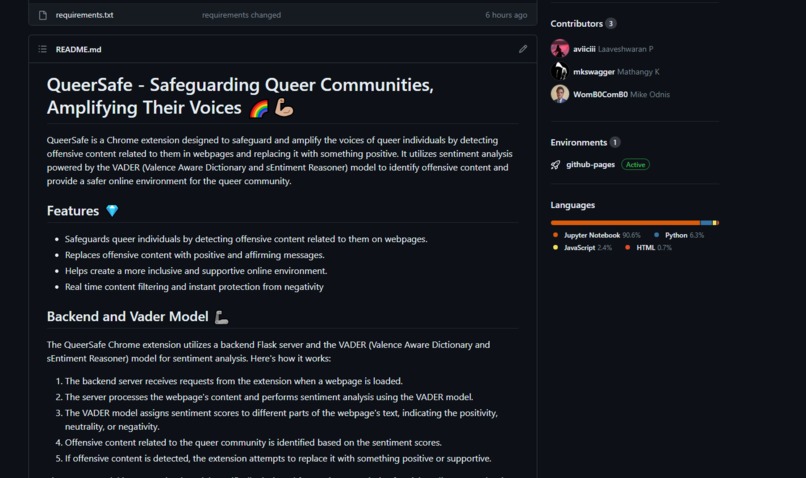Click the rocket icon beside github-pages
Image resolution: width=806 pixels, height=478 pixels.
pos(555,164)
